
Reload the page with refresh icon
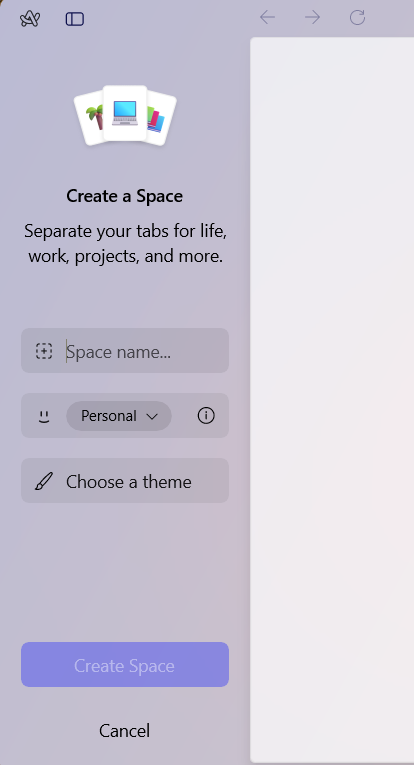(357, 18)
